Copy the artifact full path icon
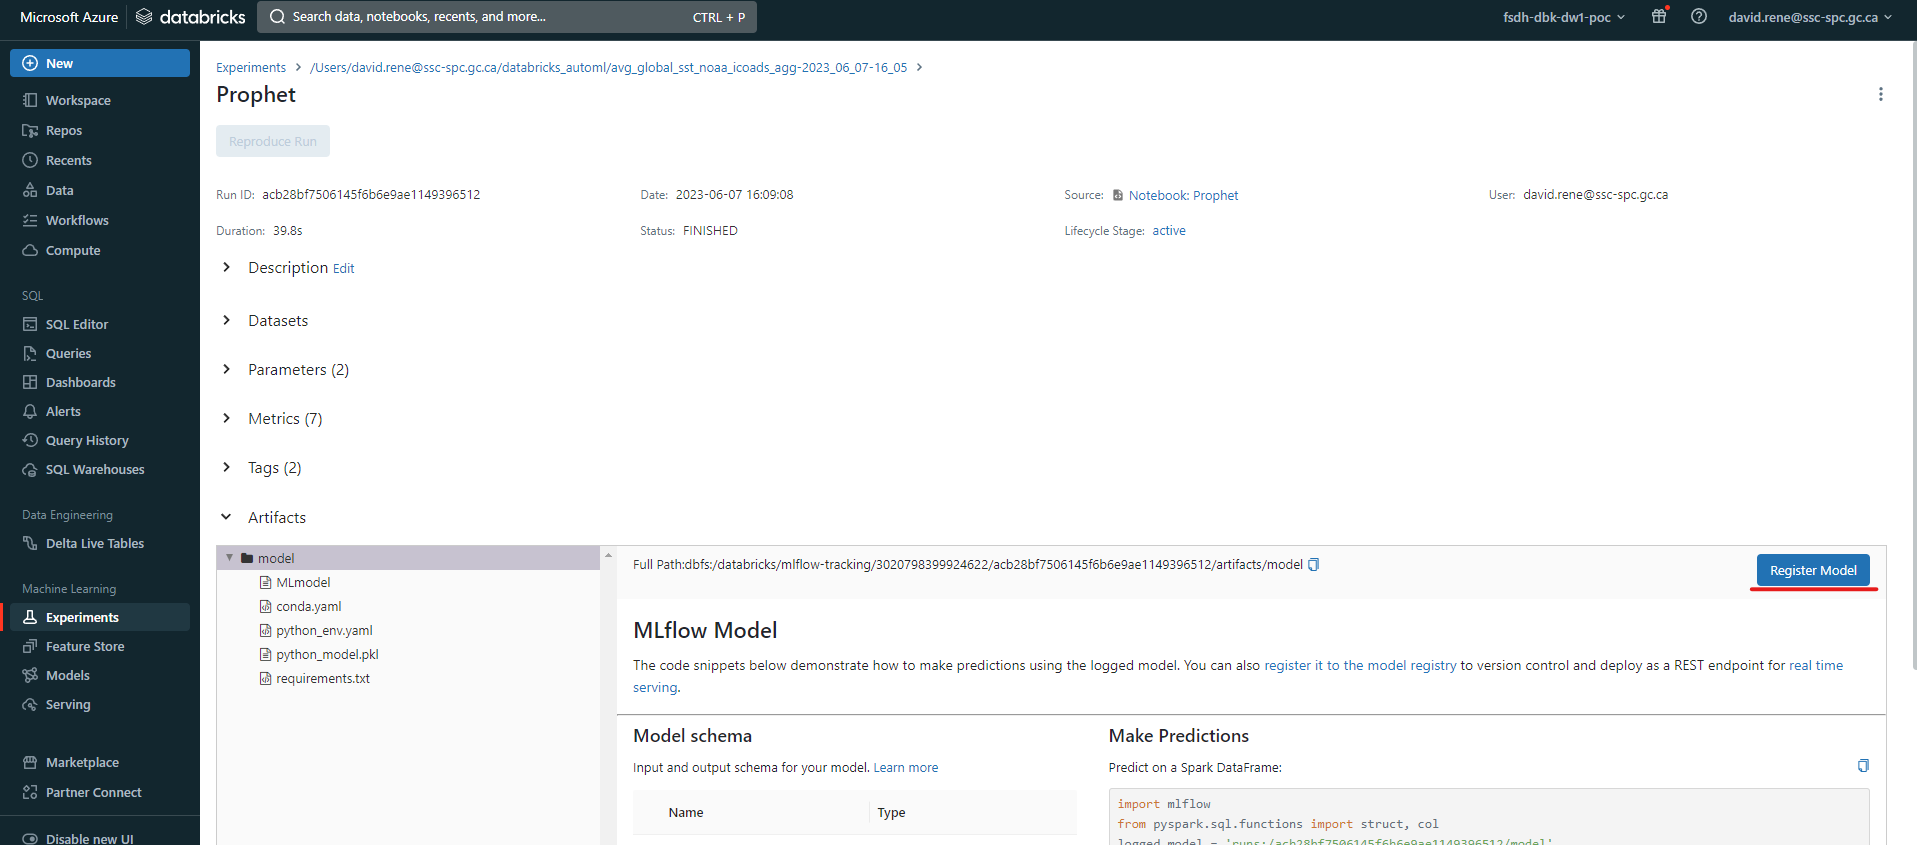The image size is (1917, 845). 1313,565
